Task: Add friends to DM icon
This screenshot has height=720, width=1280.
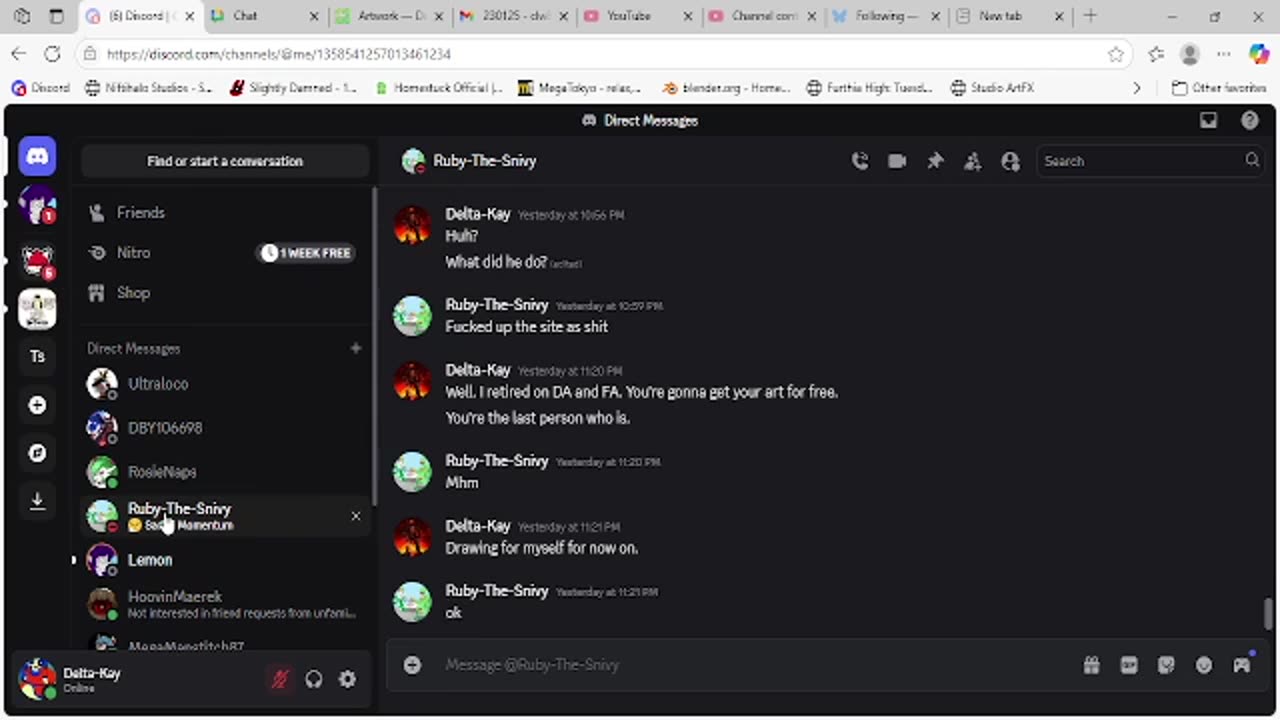Action: (x=972, y=161)
